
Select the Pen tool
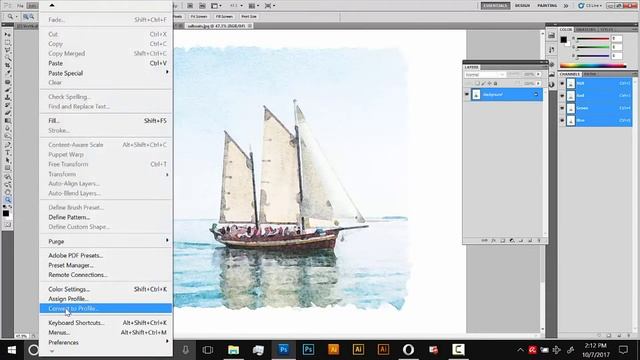point(7,145)
